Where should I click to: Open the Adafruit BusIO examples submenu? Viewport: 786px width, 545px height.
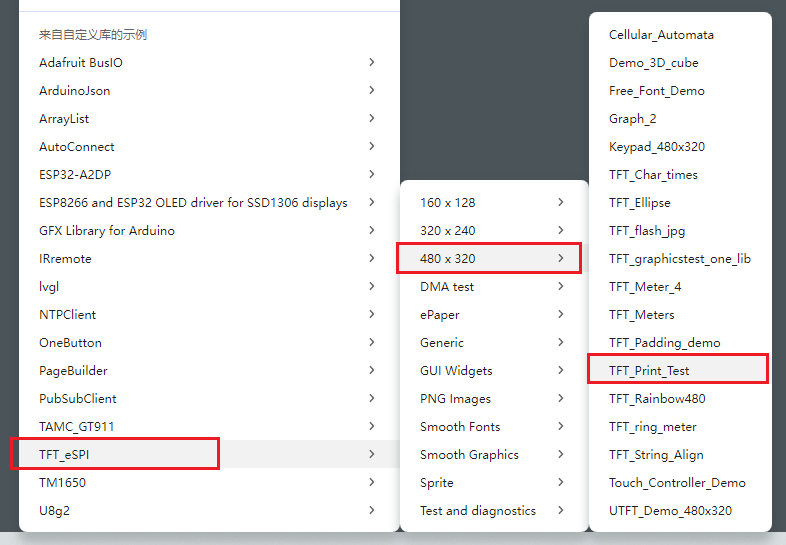click(209, 63)
